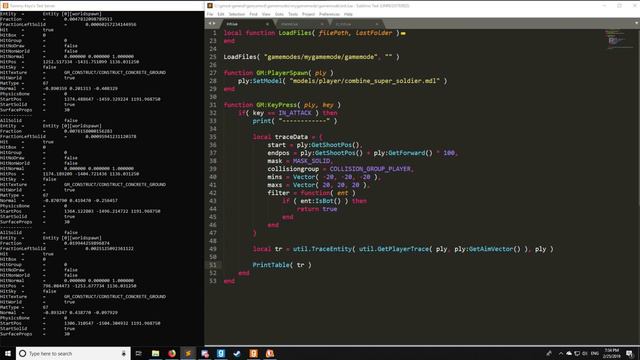Click the PrintTable( tr ) code line

[x=282, y=265]
